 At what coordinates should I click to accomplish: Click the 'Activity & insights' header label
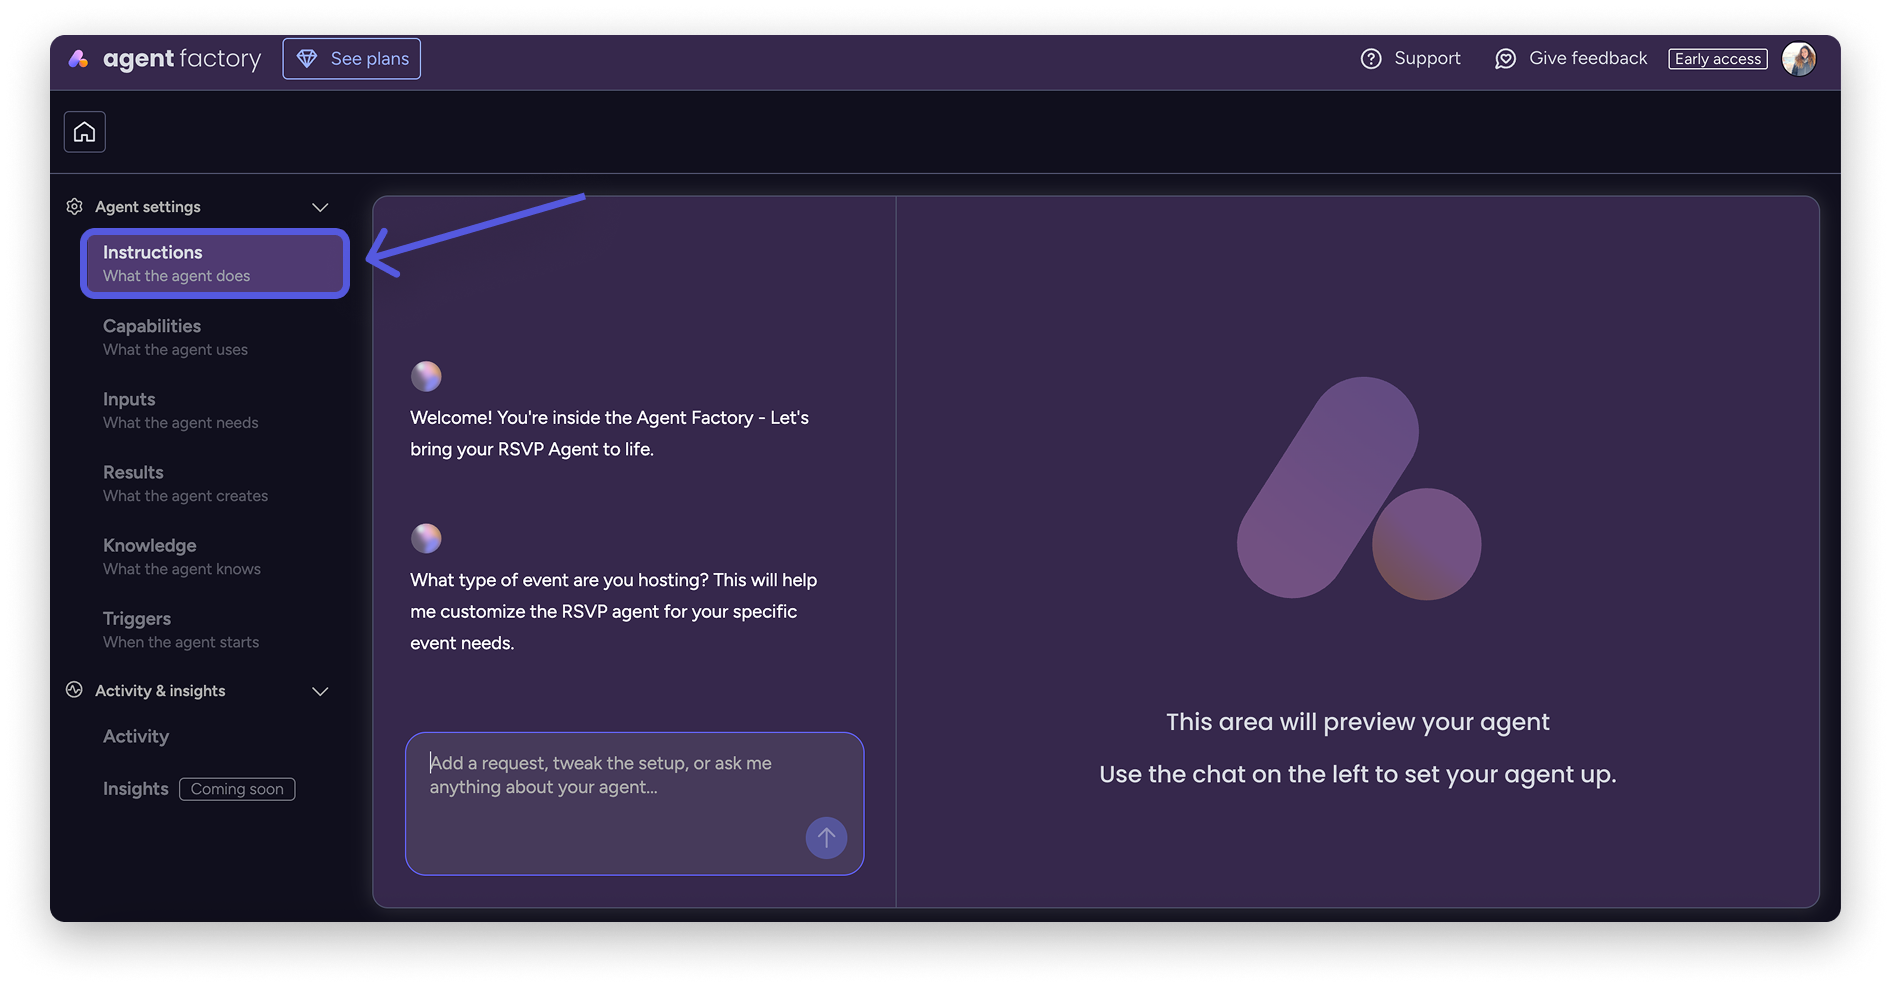coord(160,691)
